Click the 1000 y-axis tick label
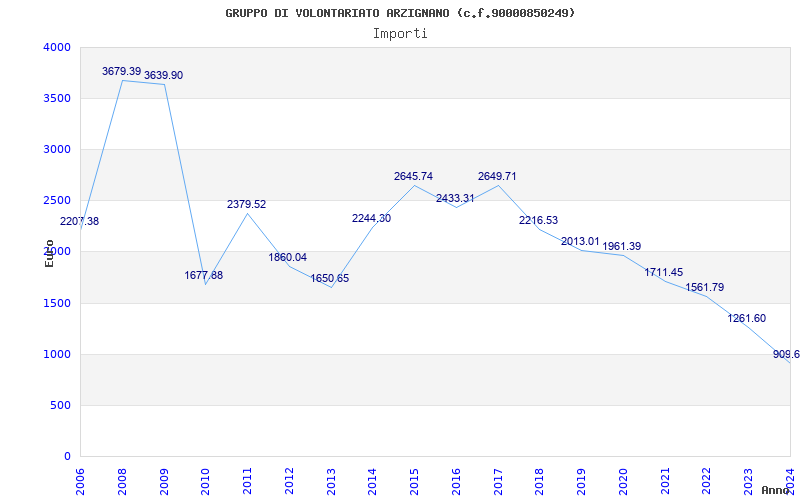Image resolution: width=800 pixels, height=500 pixels. [57, 355]
